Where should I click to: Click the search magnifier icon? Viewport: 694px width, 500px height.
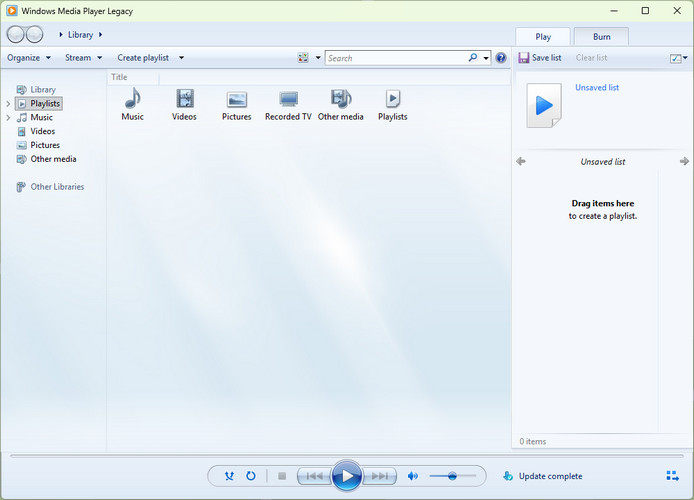[473, 58]
